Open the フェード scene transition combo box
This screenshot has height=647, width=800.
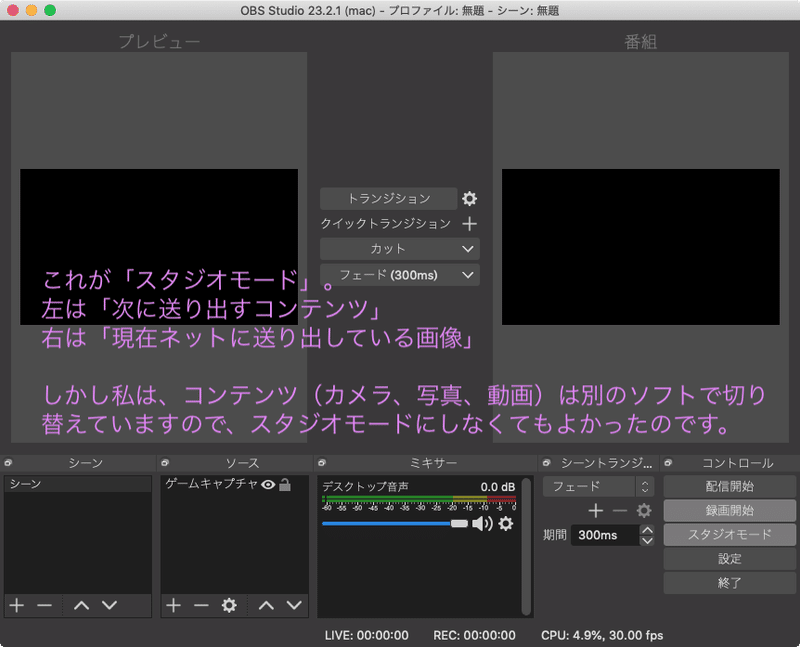click(x=598, y=486)
